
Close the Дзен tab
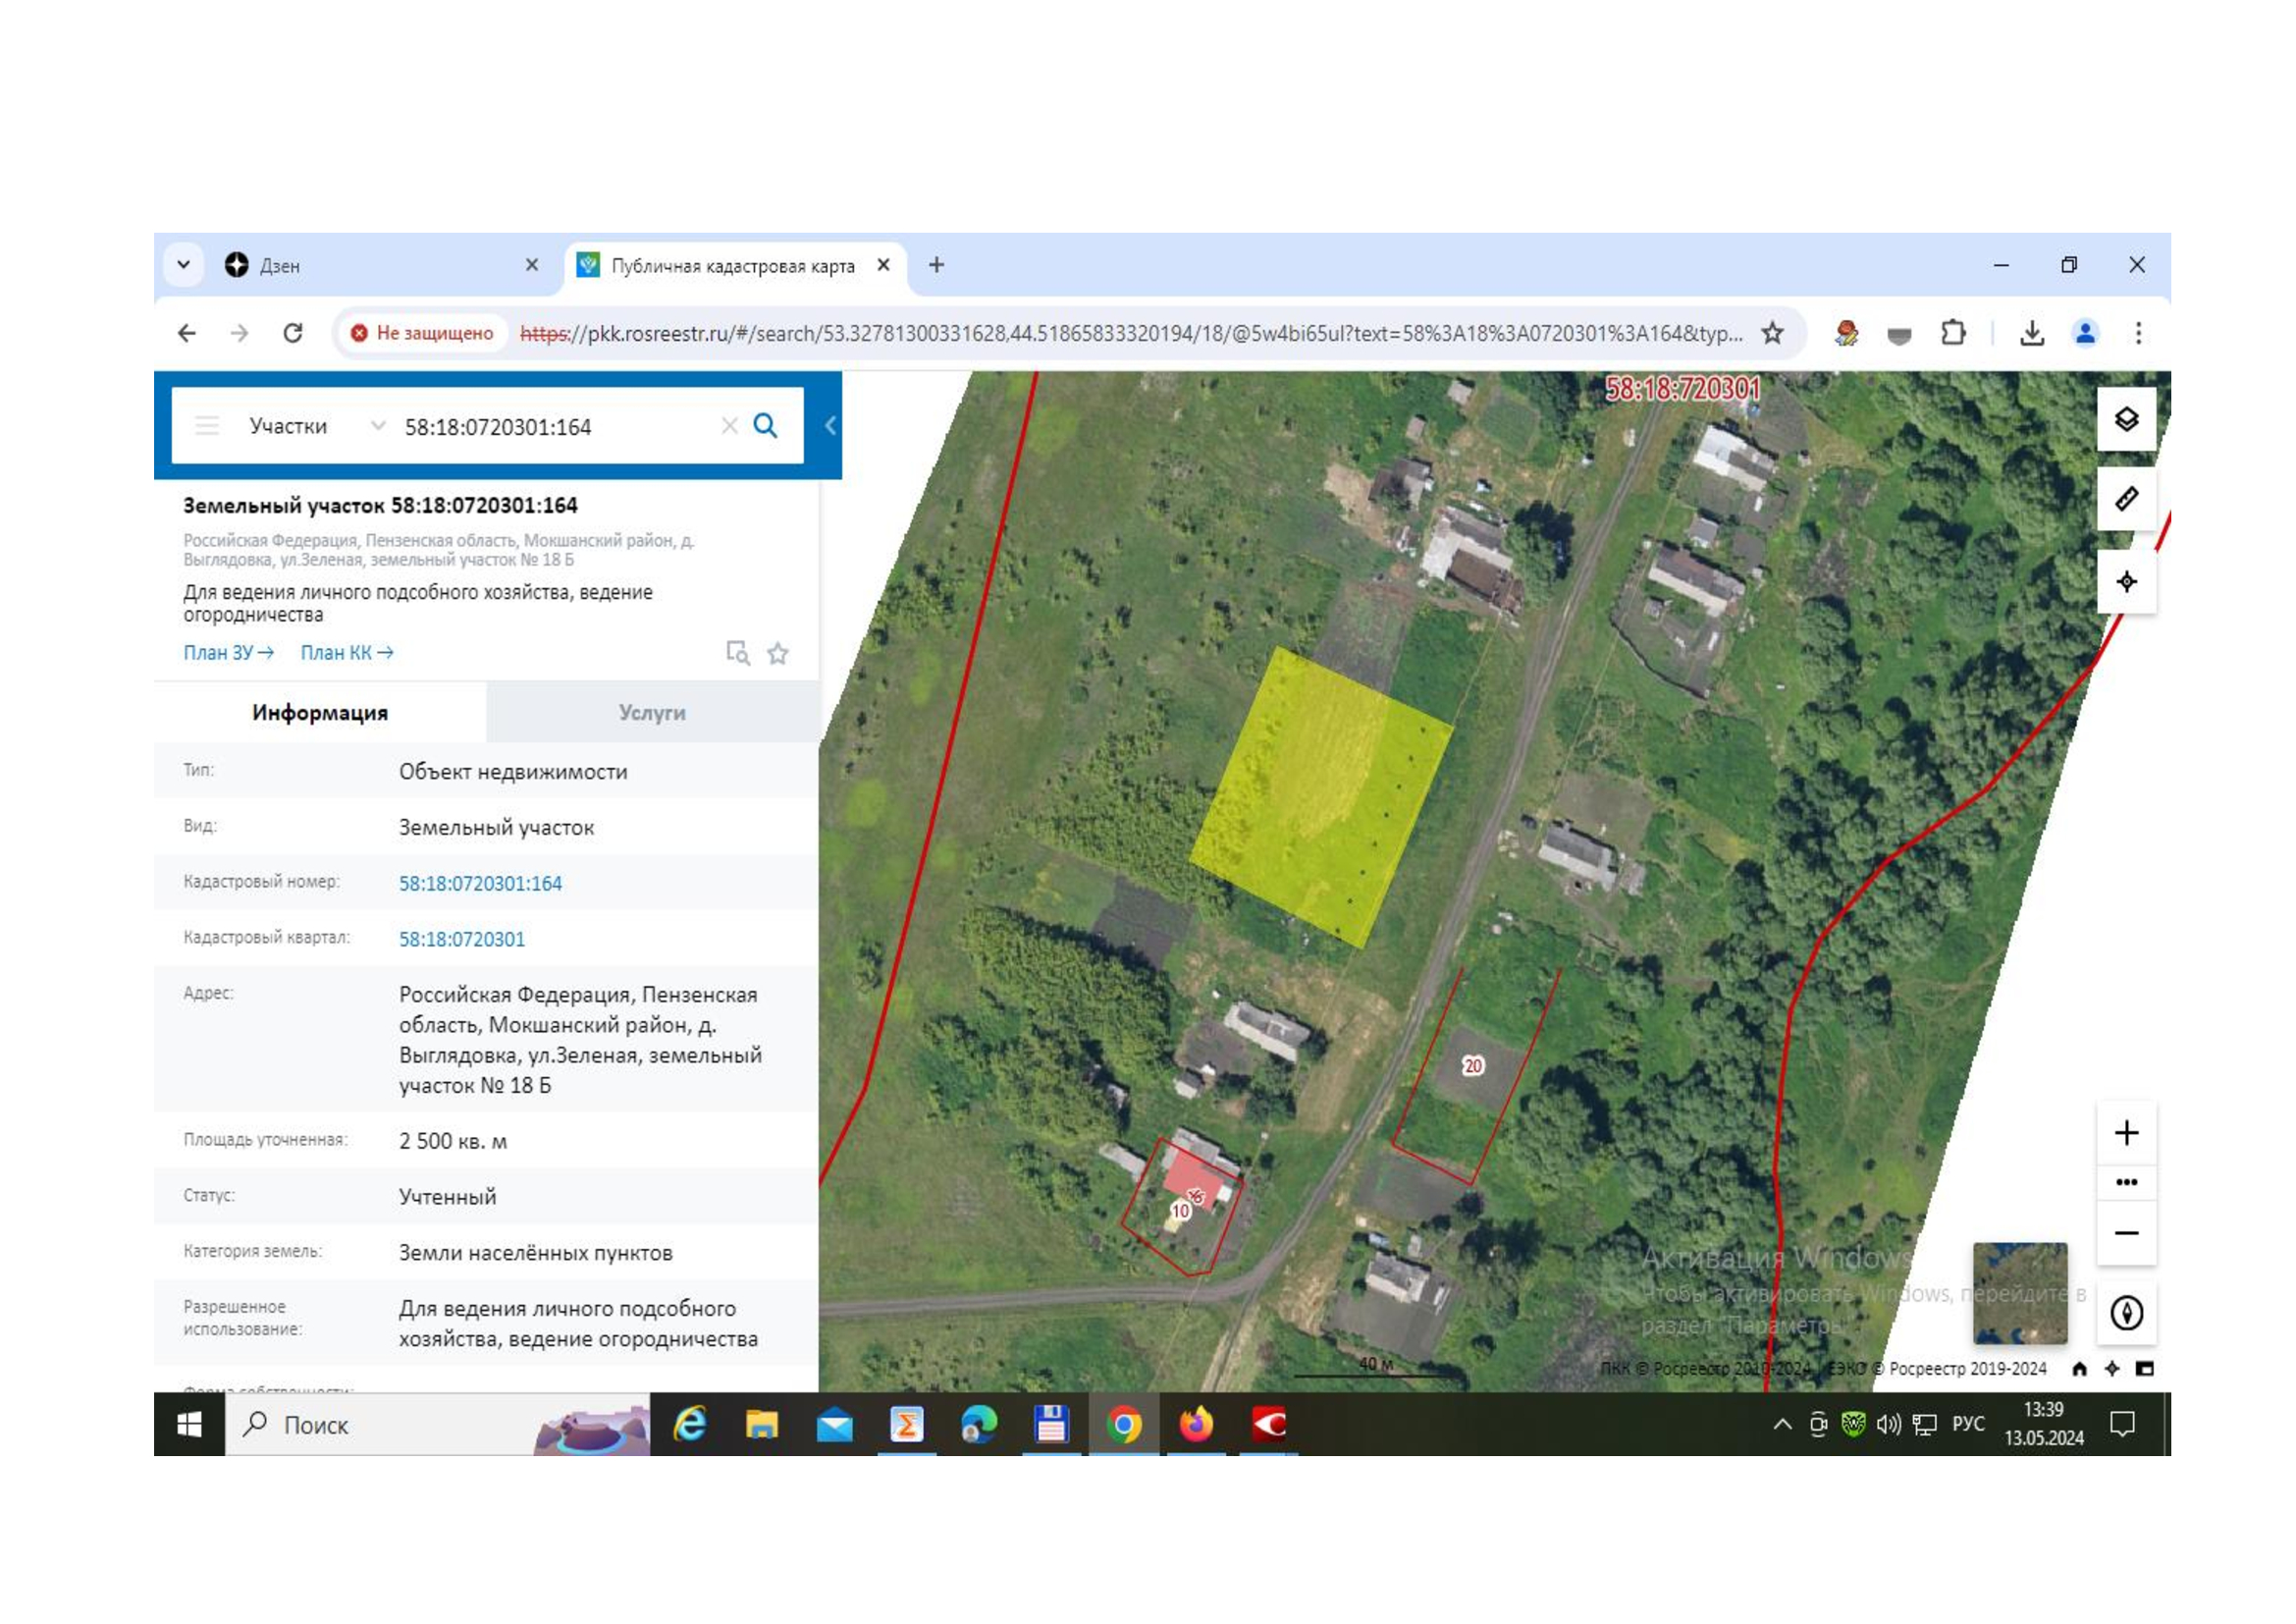pyautogui.click(x=532, y=265)
